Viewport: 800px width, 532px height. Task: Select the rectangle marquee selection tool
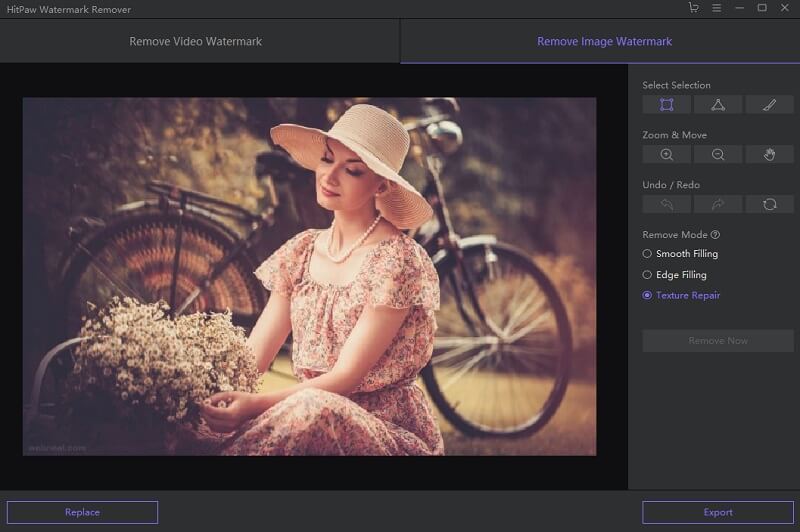pos(667,104)
